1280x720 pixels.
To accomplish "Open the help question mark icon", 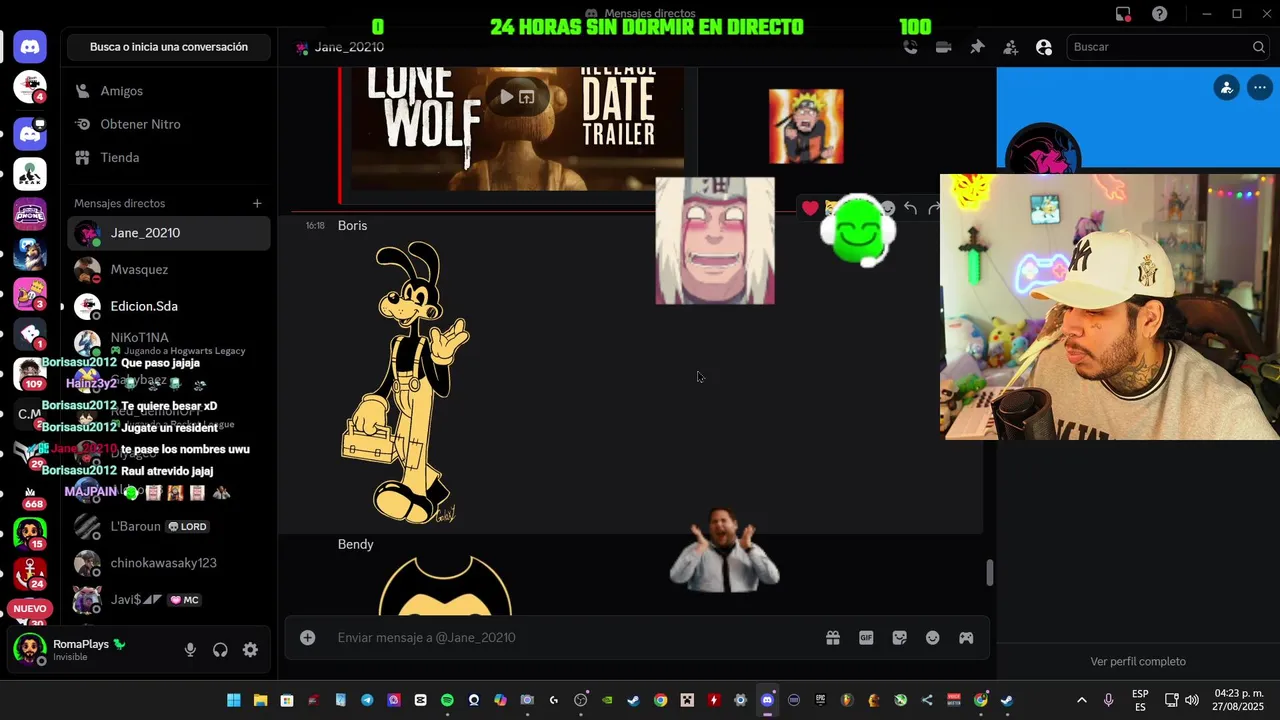I will pyautogui.click(x=1159, y=14).
